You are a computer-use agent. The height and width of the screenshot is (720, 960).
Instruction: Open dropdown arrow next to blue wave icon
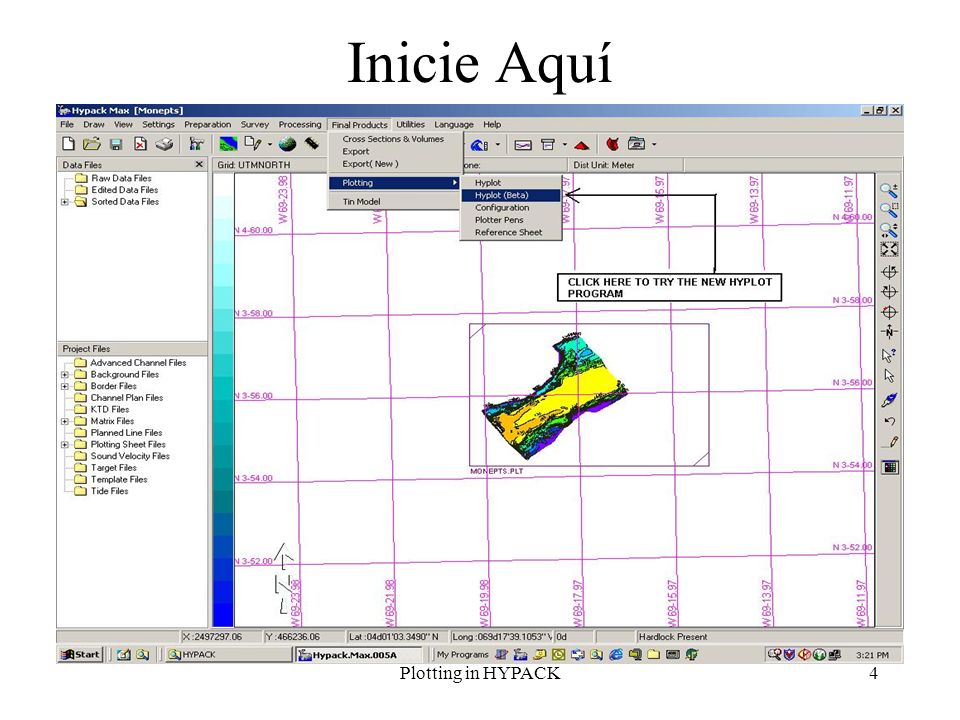click(x=498, y=145)
